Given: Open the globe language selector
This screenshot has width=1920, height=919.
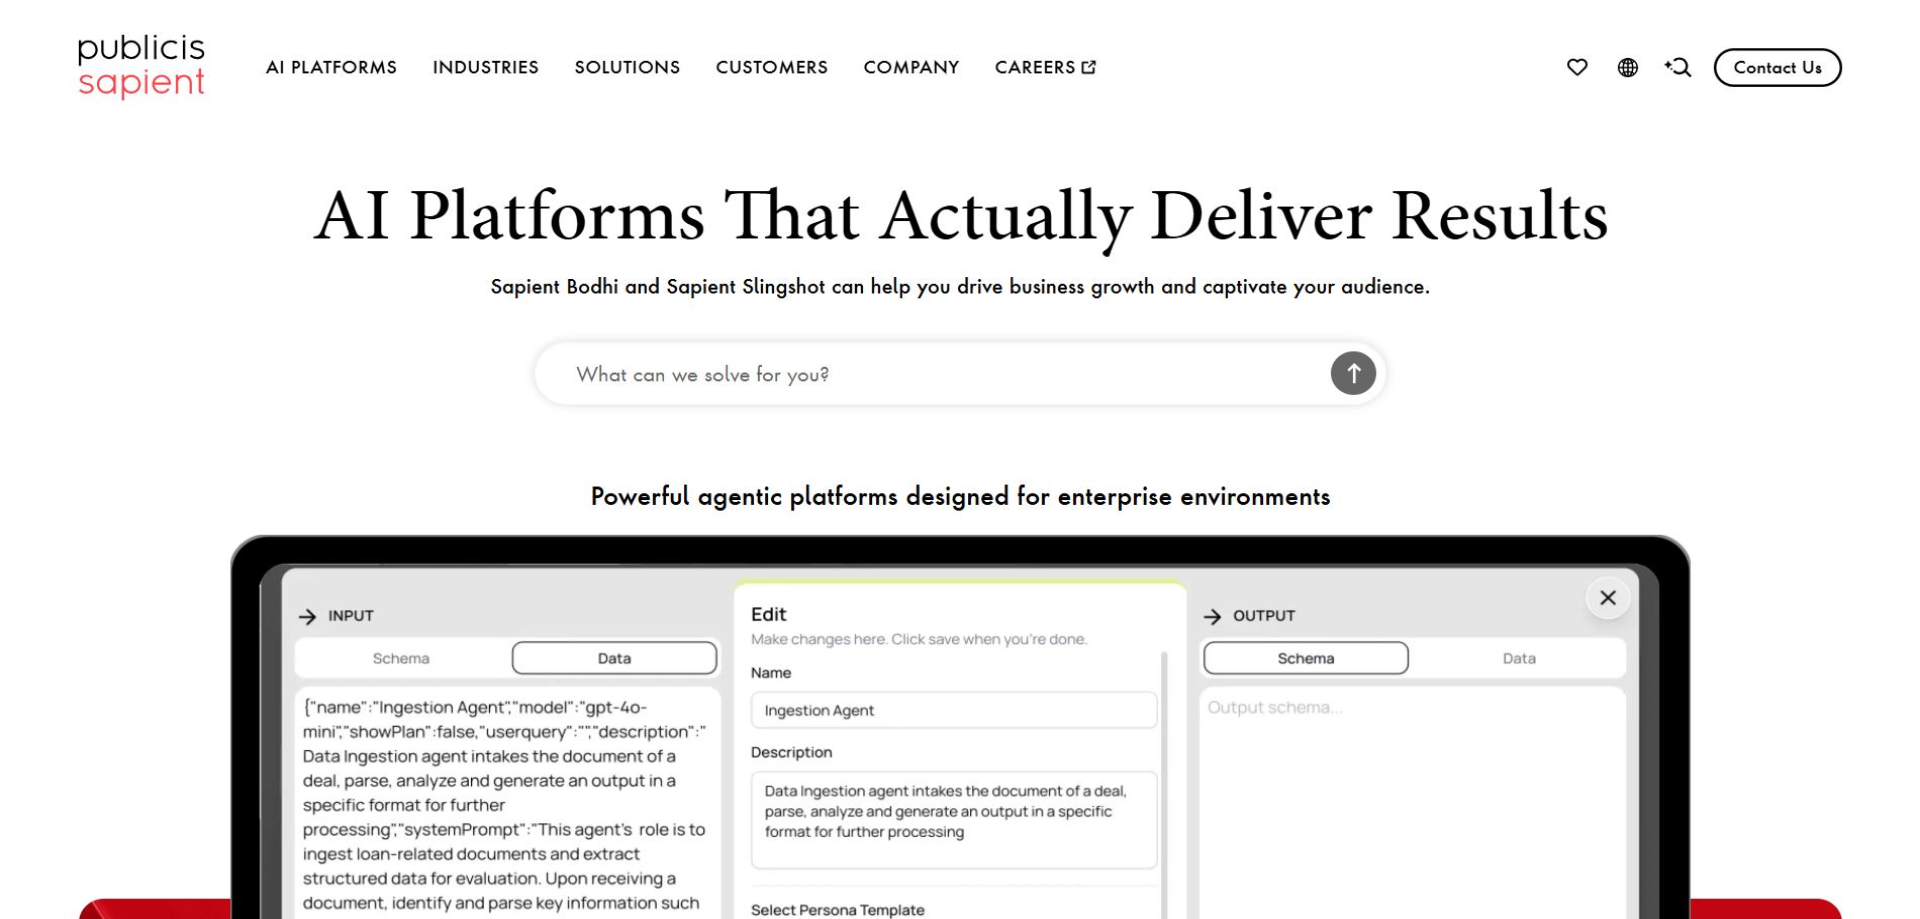Looking at the screenshot, I should [1628, 67].
